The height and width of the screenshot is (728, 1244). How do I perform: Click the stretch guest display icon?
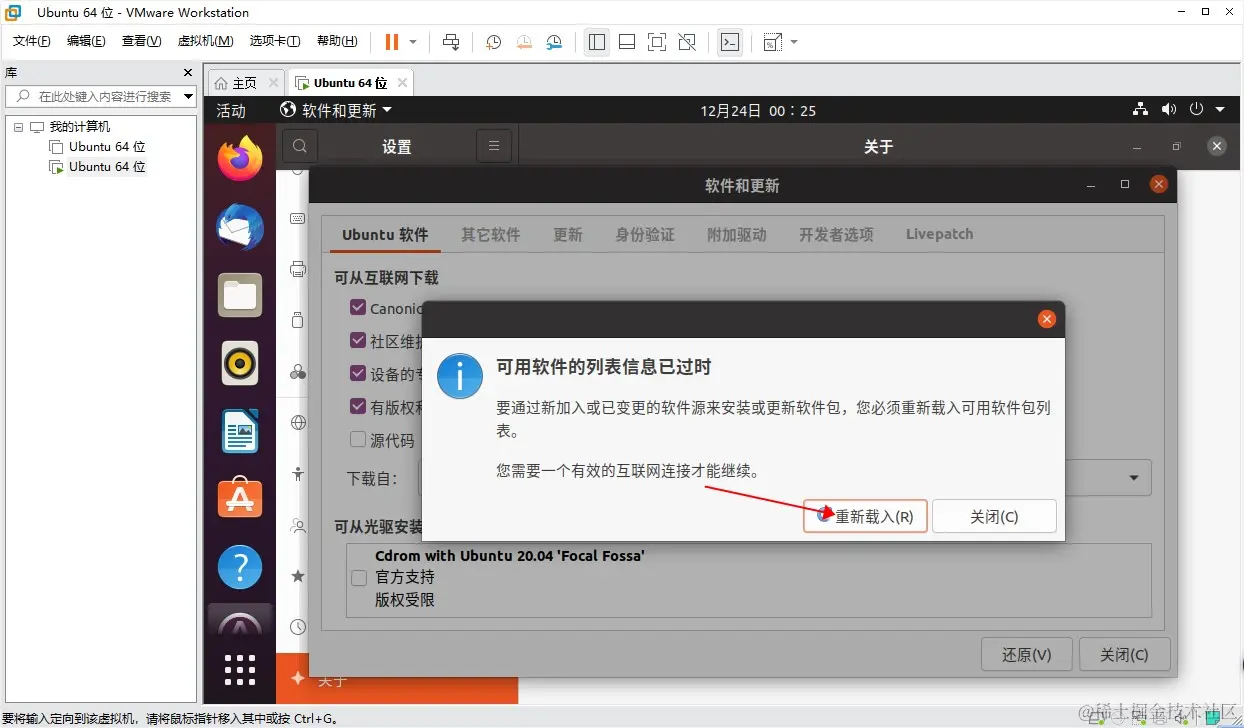click(772, 42)
